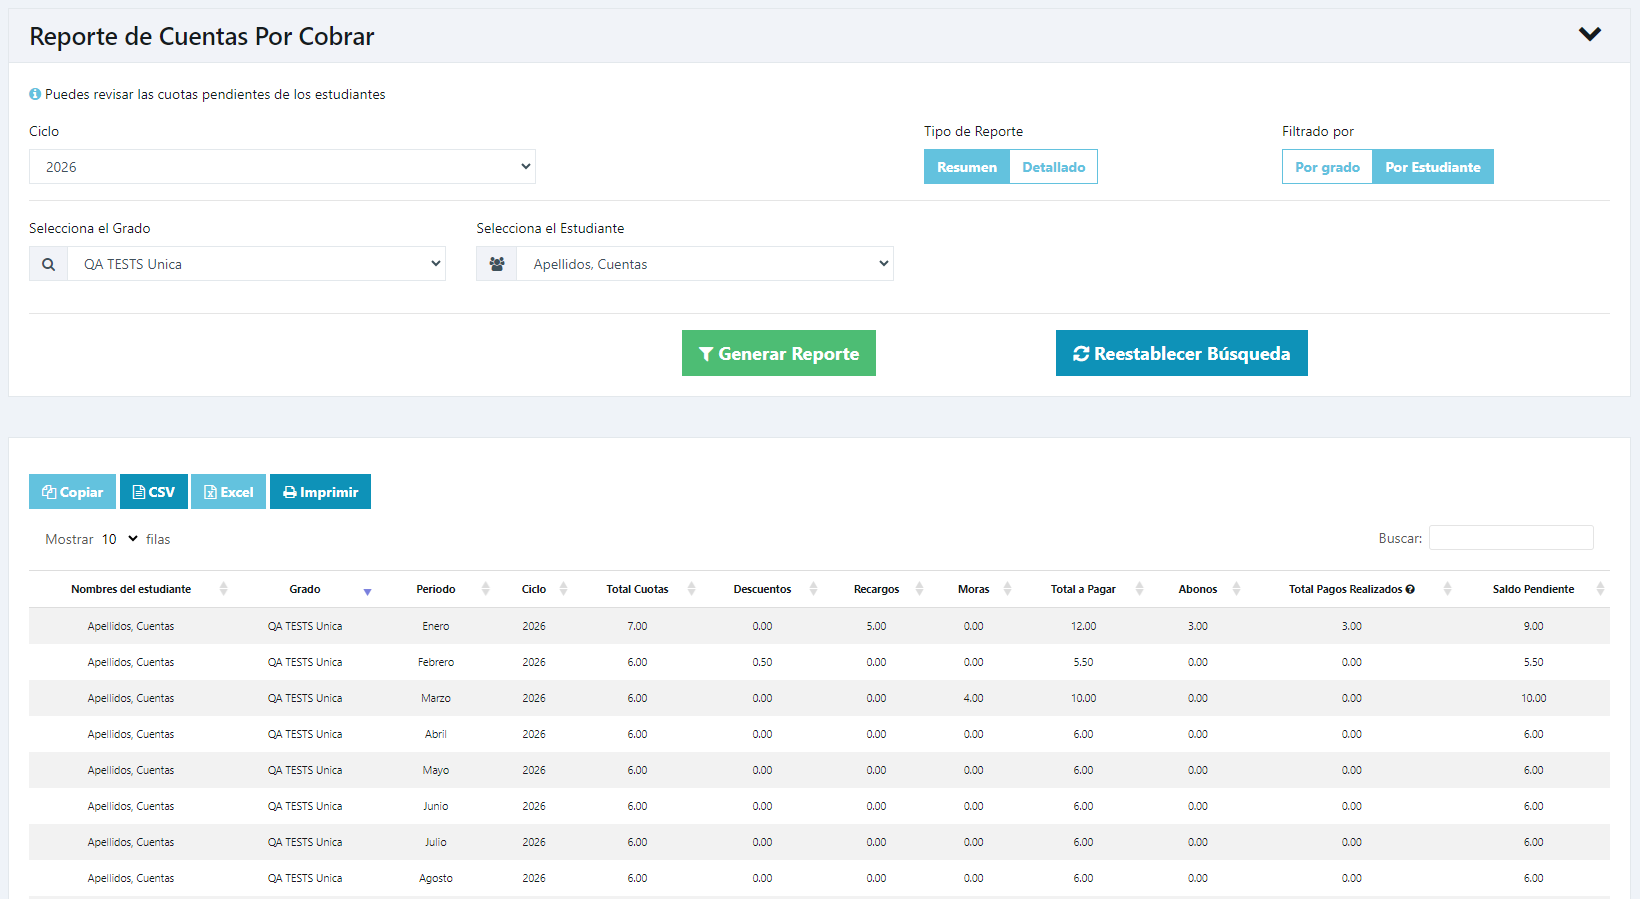
Task: Click 3.00 Abonos value in Enero row
Action: (1198, 626)
